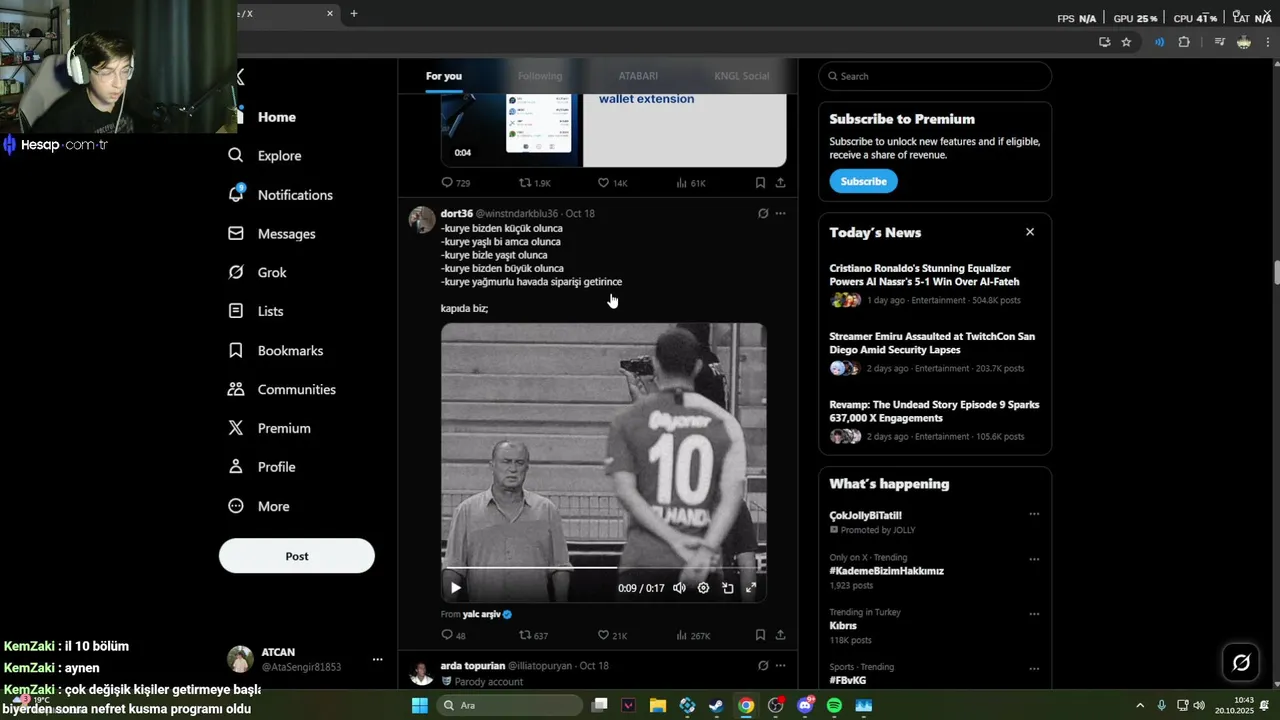This screenshot has width=1280, height=720.
Task: Switch to the ATABARI tab
Action: coord(638,76)
